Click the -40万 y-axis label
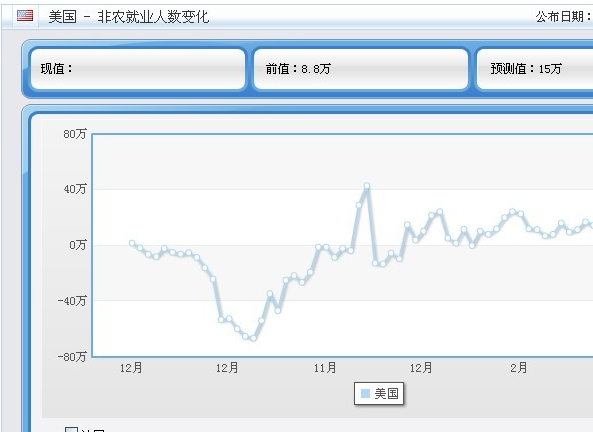The height and width of the screenshot is (432, 593). tap(72, 301)
